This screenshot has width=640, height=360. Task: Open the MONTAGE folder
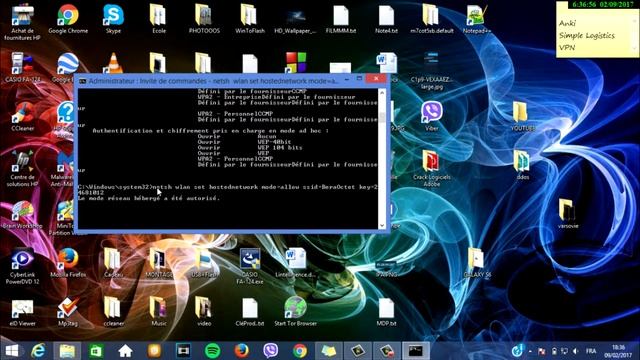[x=159, y=262]
